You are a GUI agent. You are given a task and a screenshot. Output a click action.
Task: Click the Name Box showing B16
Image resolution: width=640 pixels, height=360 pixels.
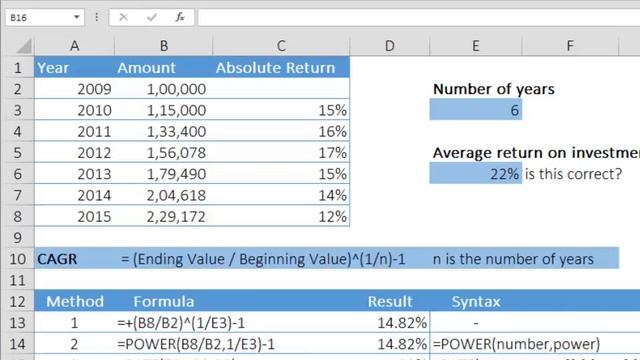(44, 18)
